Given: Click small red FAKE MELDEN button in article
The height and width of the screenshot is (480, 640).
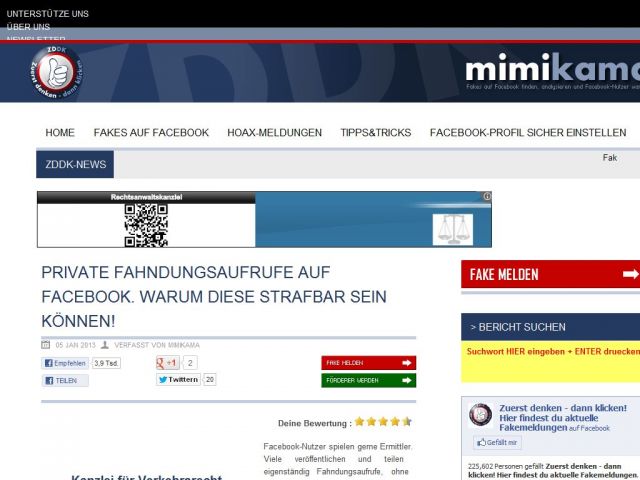Looking at the screenshot, I should coord(369,363).
